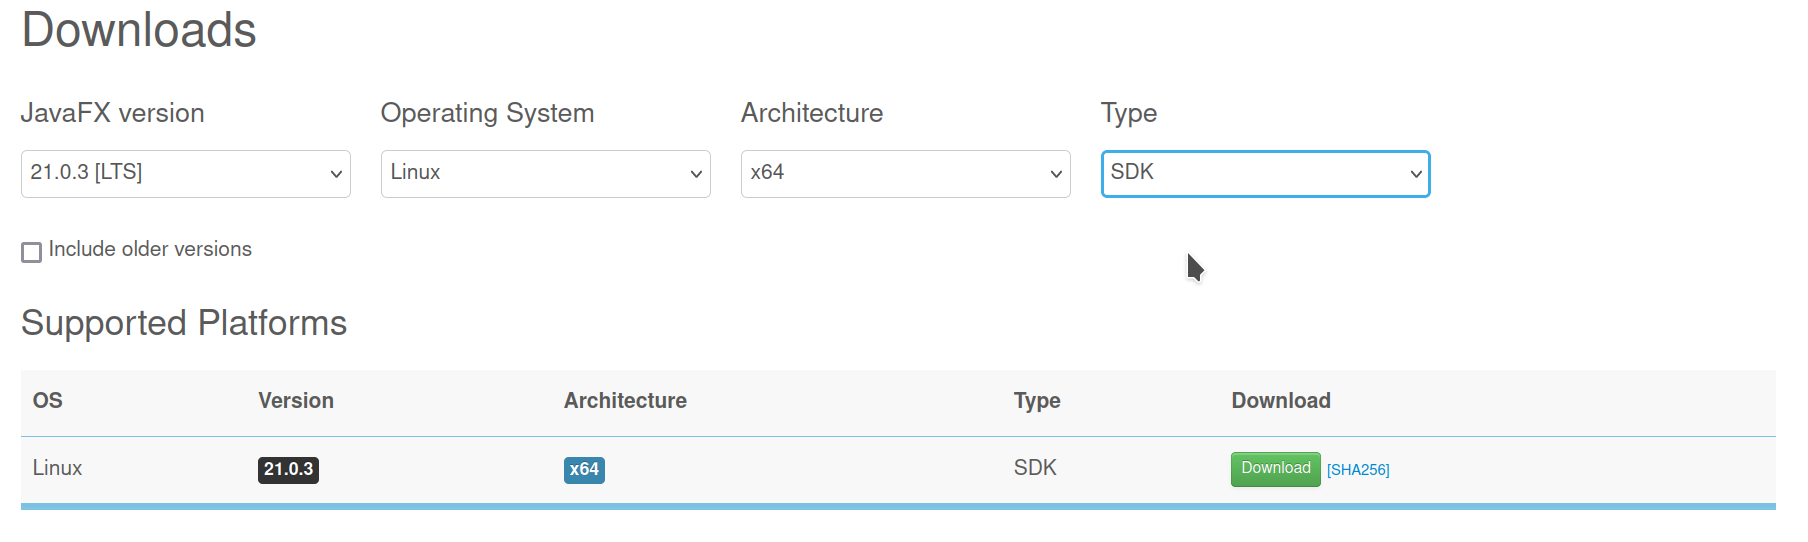Open the [SHA256] checksum link
The image size is (1808, 542).
(1358, 470)
